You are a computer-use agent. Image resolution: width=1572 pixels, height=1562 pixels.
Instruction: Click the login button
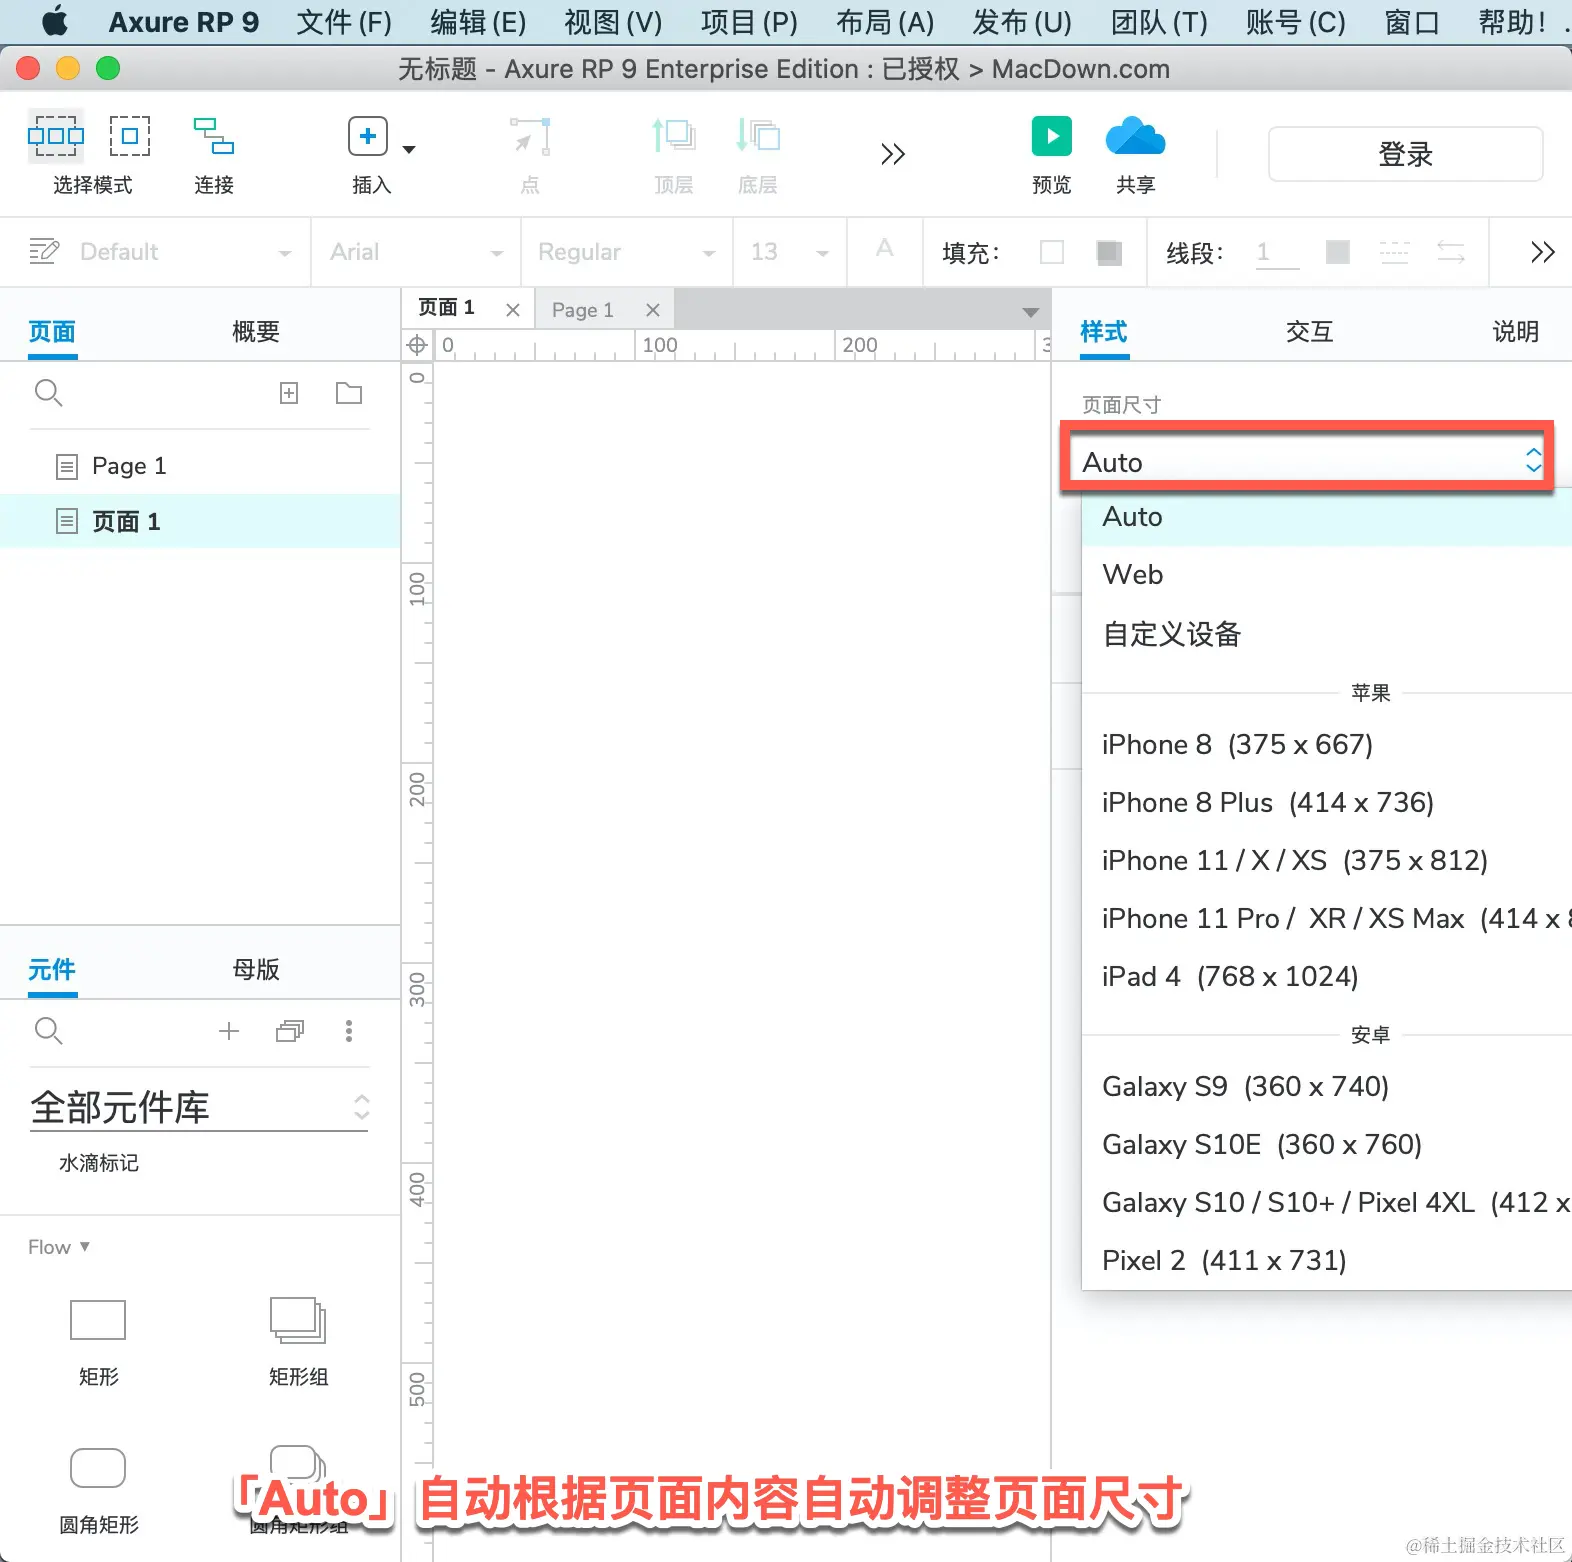point(1406,154)
